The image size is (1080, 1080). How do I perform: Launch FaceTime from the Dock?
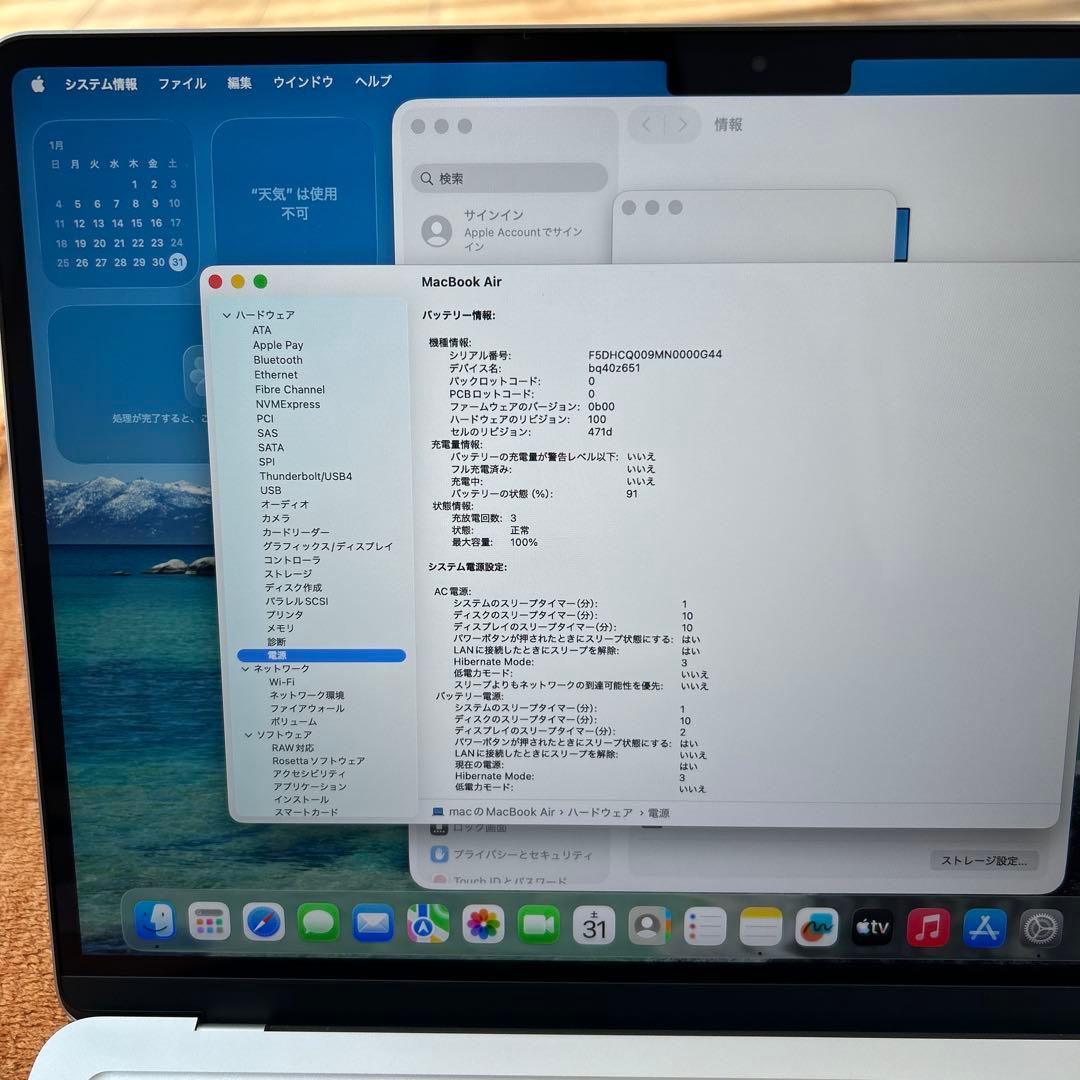point(540,922)
